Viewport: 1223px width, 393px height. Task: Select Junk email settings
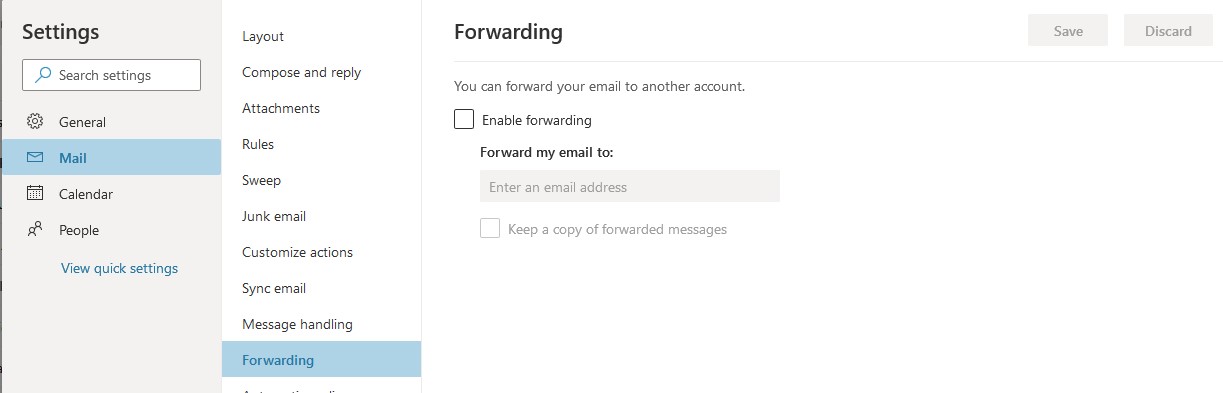click(x=274, y=216)
